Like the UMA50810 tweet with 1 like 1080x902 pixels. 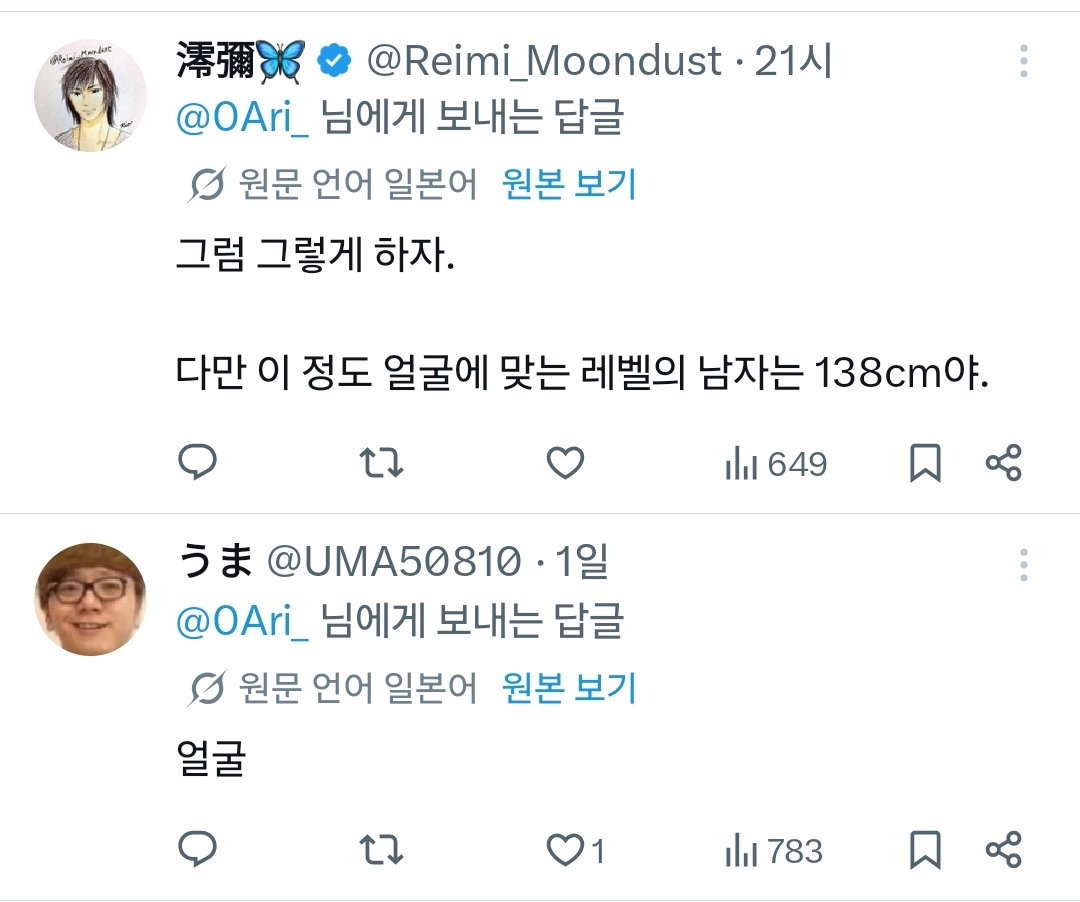point(576,850)
